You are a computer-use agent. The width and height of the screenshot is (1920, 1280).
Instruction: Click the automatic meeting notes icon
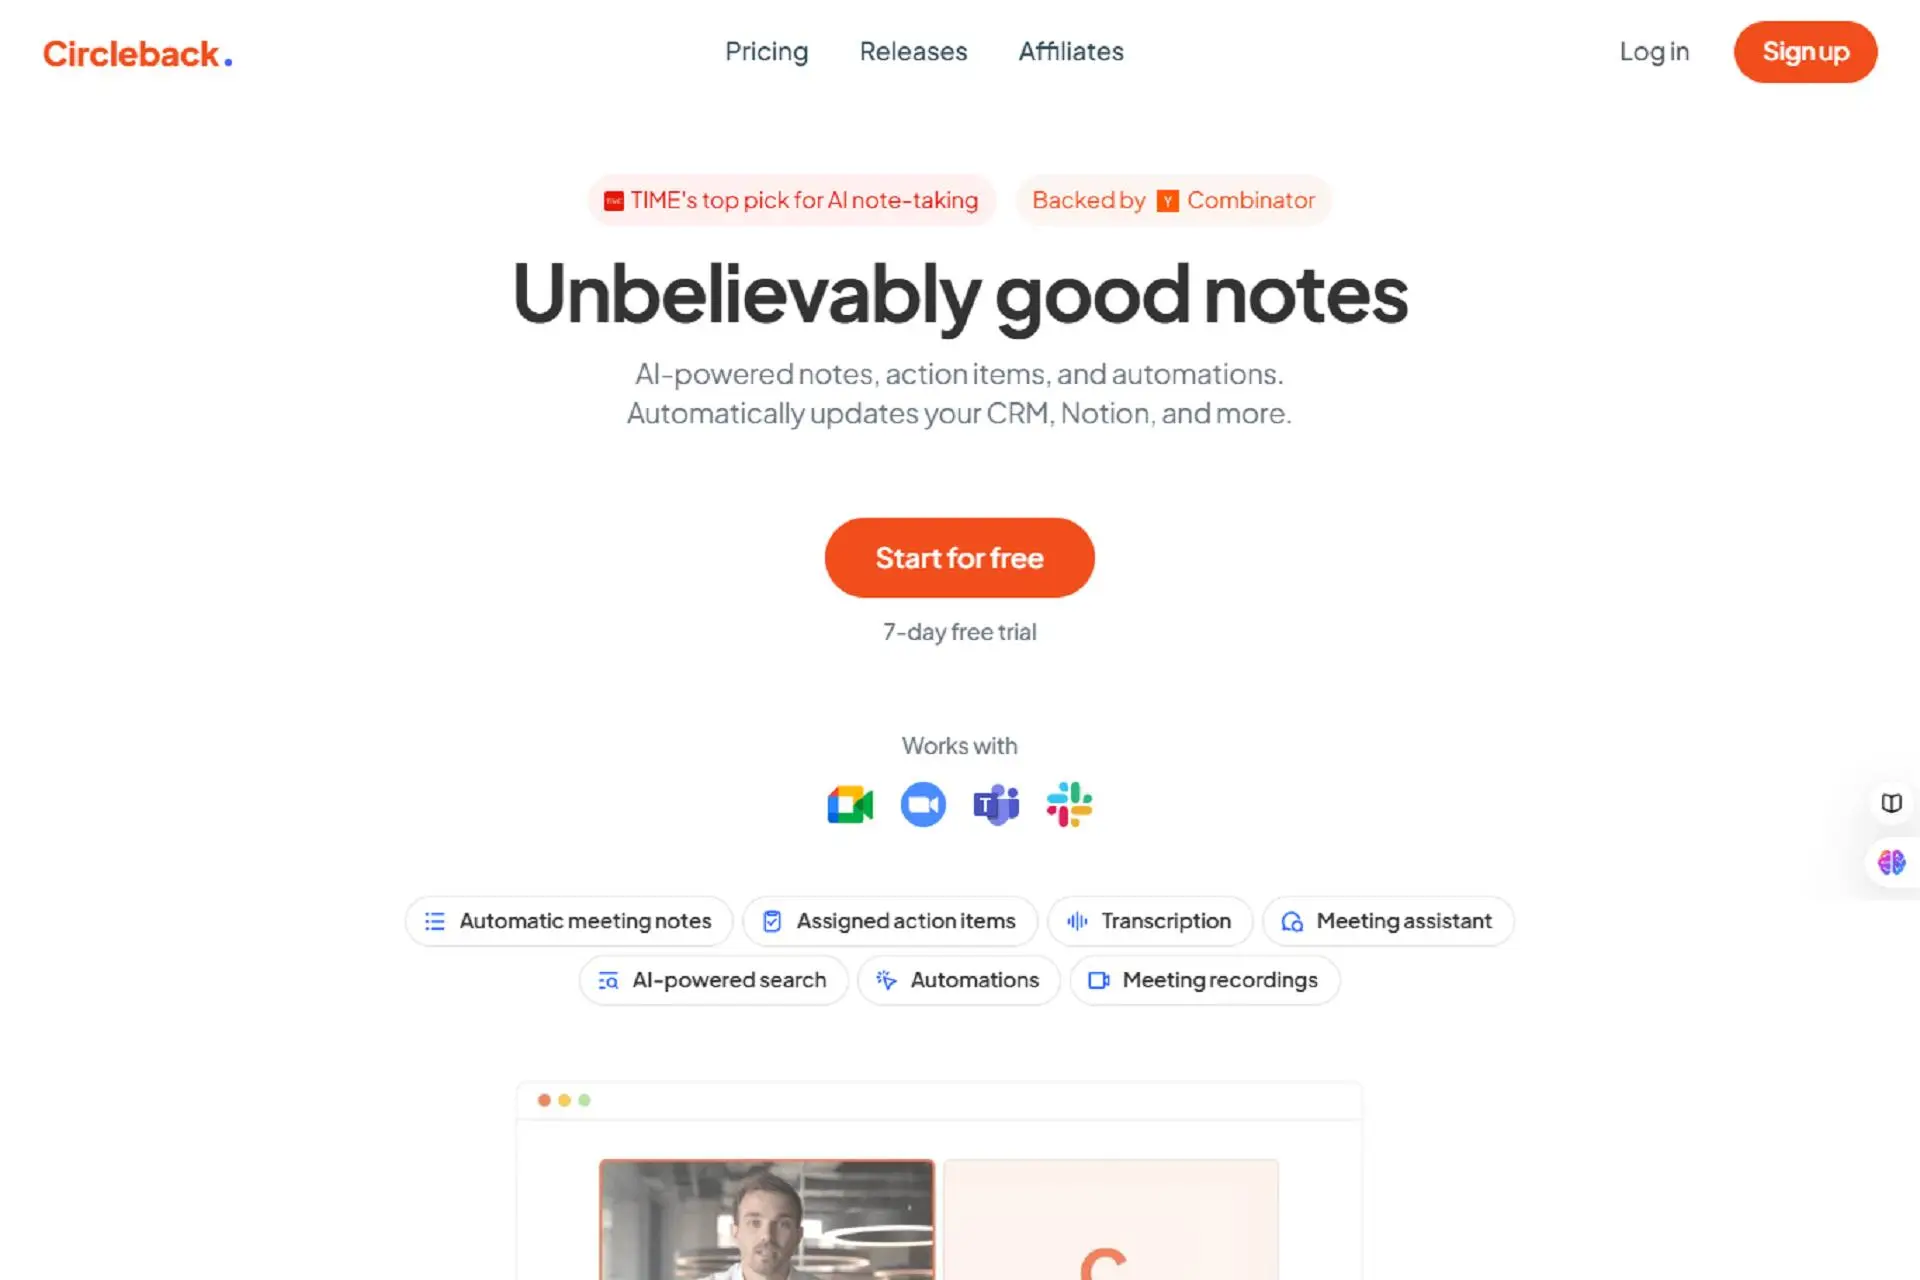point(436,920)
